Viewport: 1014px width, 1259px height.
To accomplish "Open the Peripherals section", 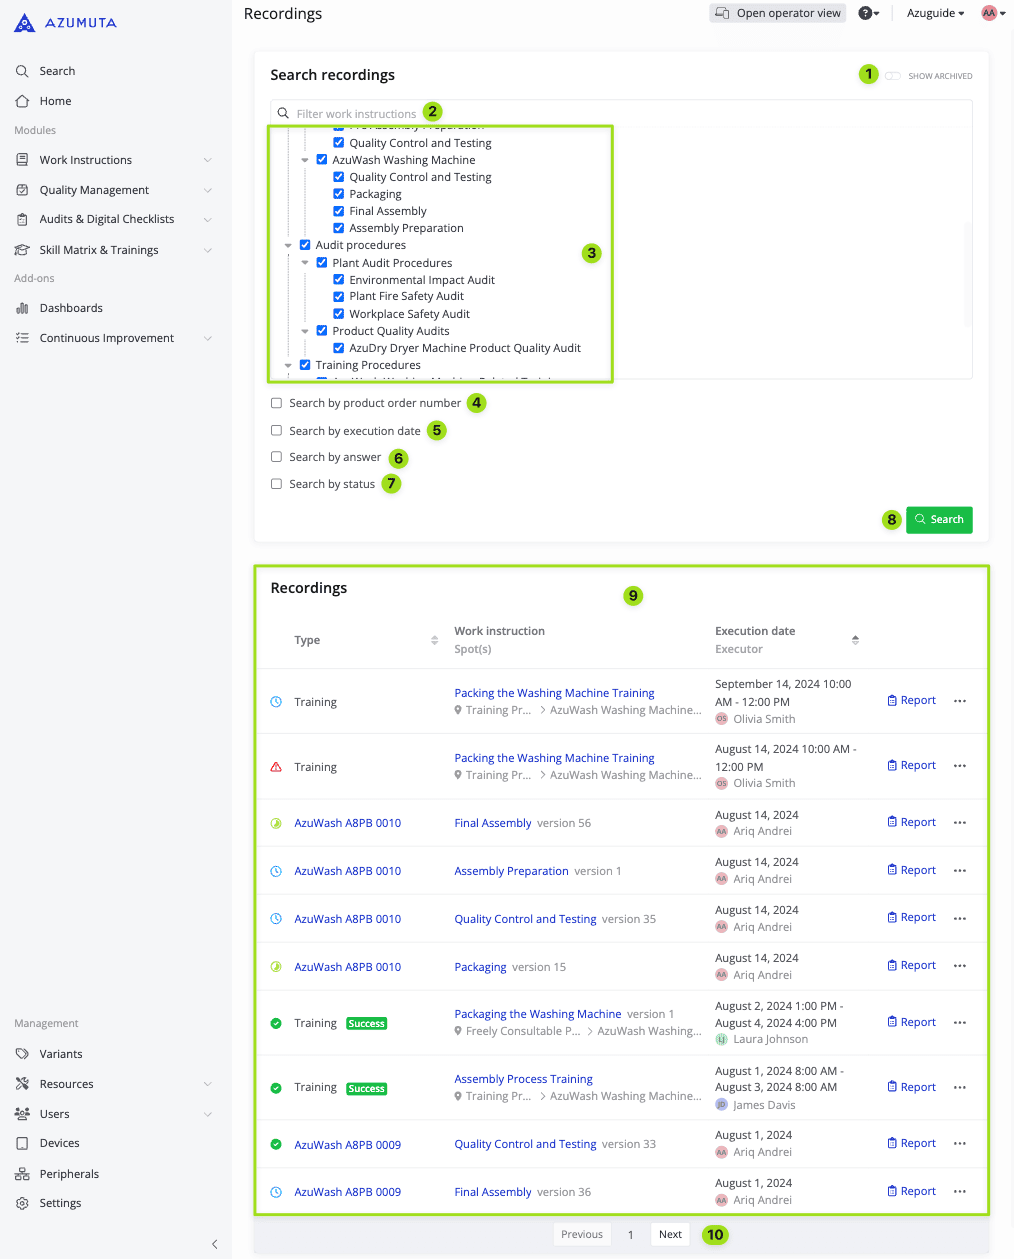I will [68, 1173].
